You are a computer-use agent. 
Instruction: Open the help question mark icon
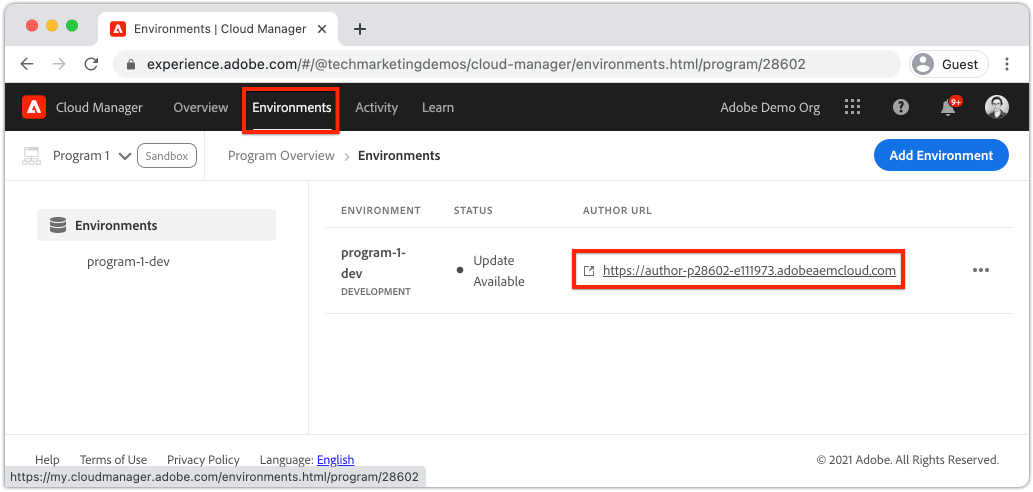[x=900, y=107]
